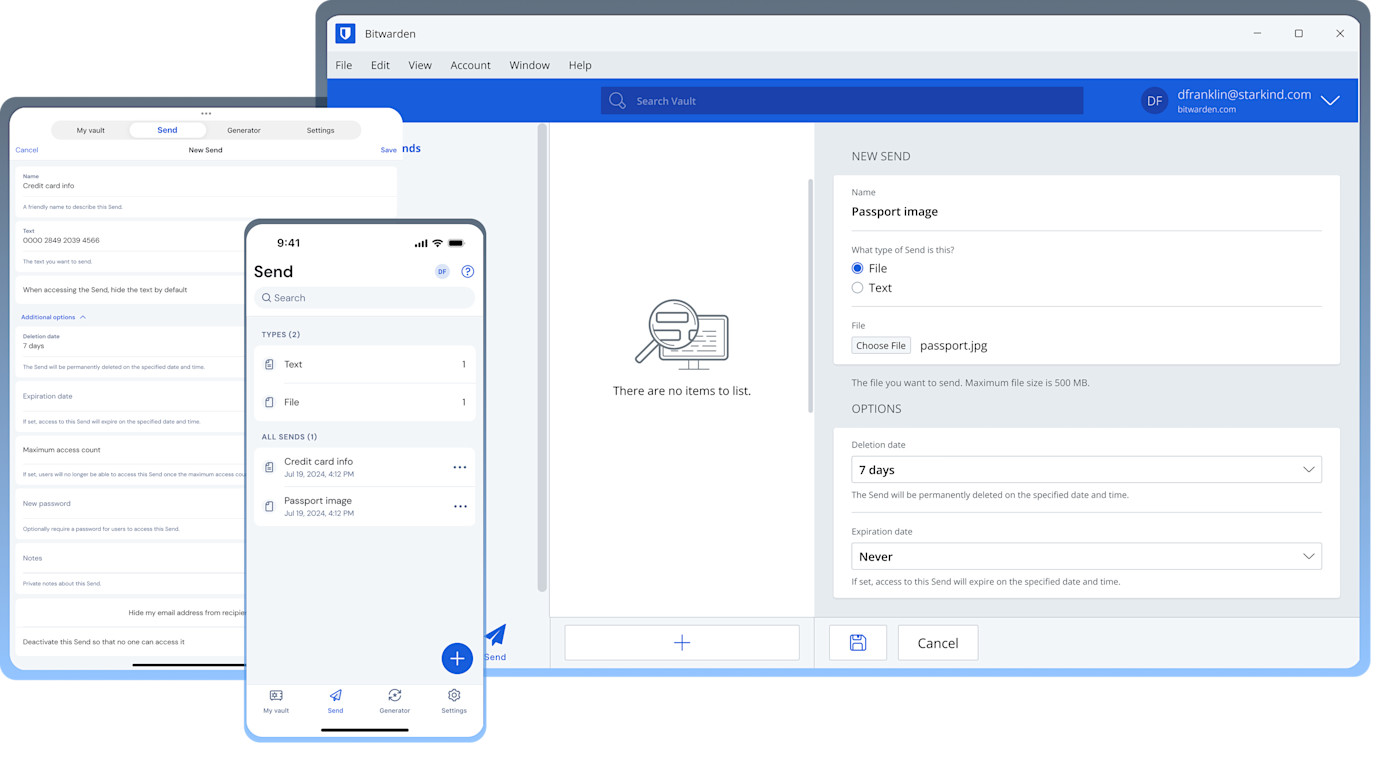Click the search magnifier icon in Search Vault
Image resolution: width=1400 pixels, height=777 pixels.
tap(617, 101)
